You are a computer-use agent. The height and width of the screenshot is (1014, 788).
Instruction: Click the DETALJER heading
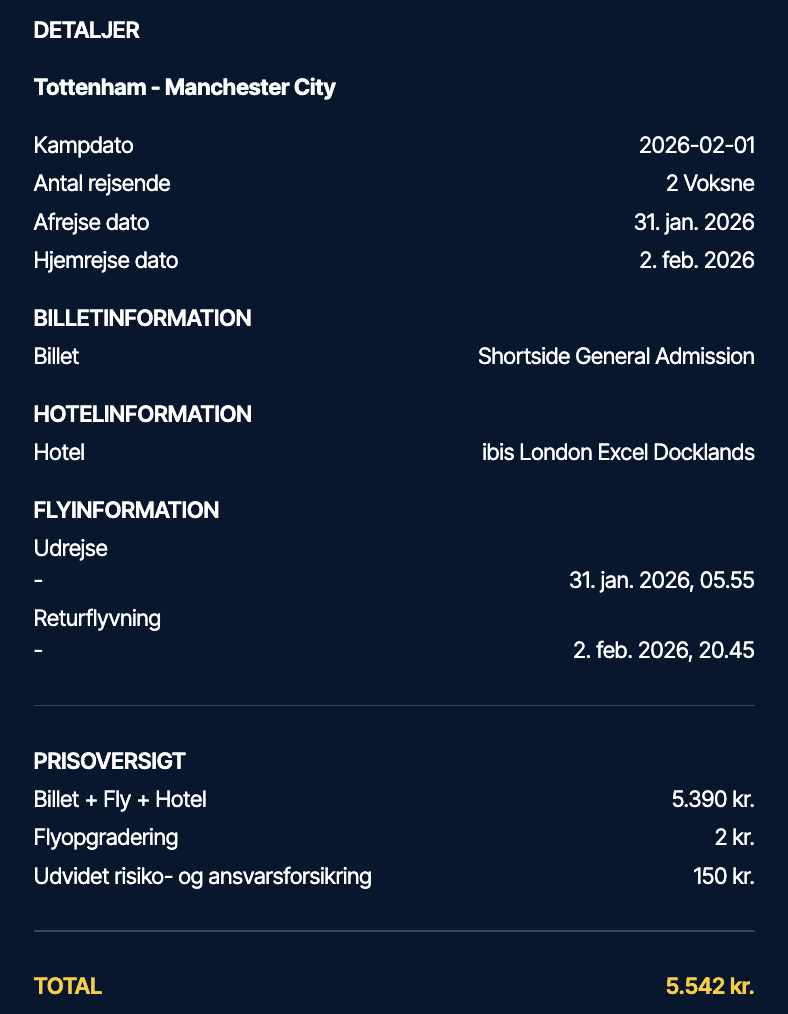pyautogui.click(x=86, y=30)
